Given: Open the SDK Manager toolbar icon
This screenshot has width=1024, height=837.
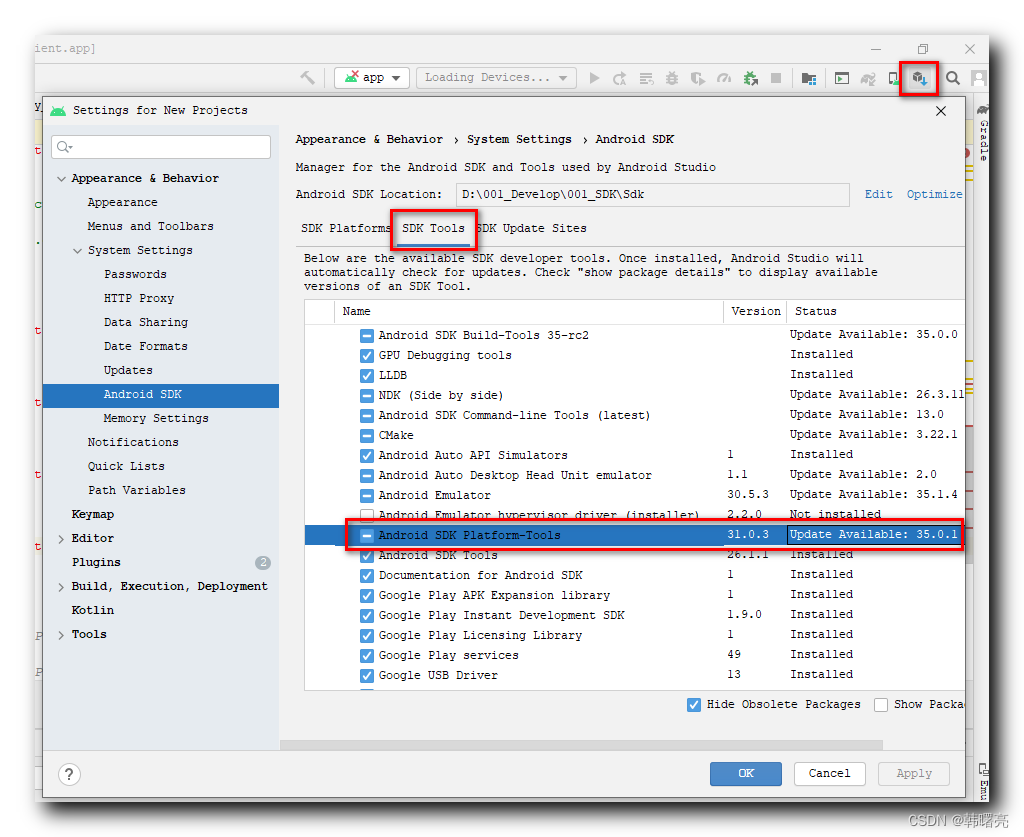Looking at the screenshot, I should click(x=920, y=78).
